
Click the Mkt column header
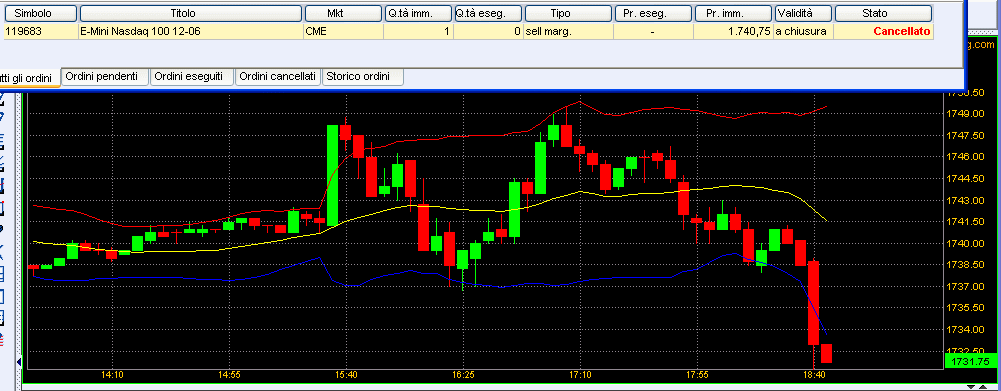point(343,13)
